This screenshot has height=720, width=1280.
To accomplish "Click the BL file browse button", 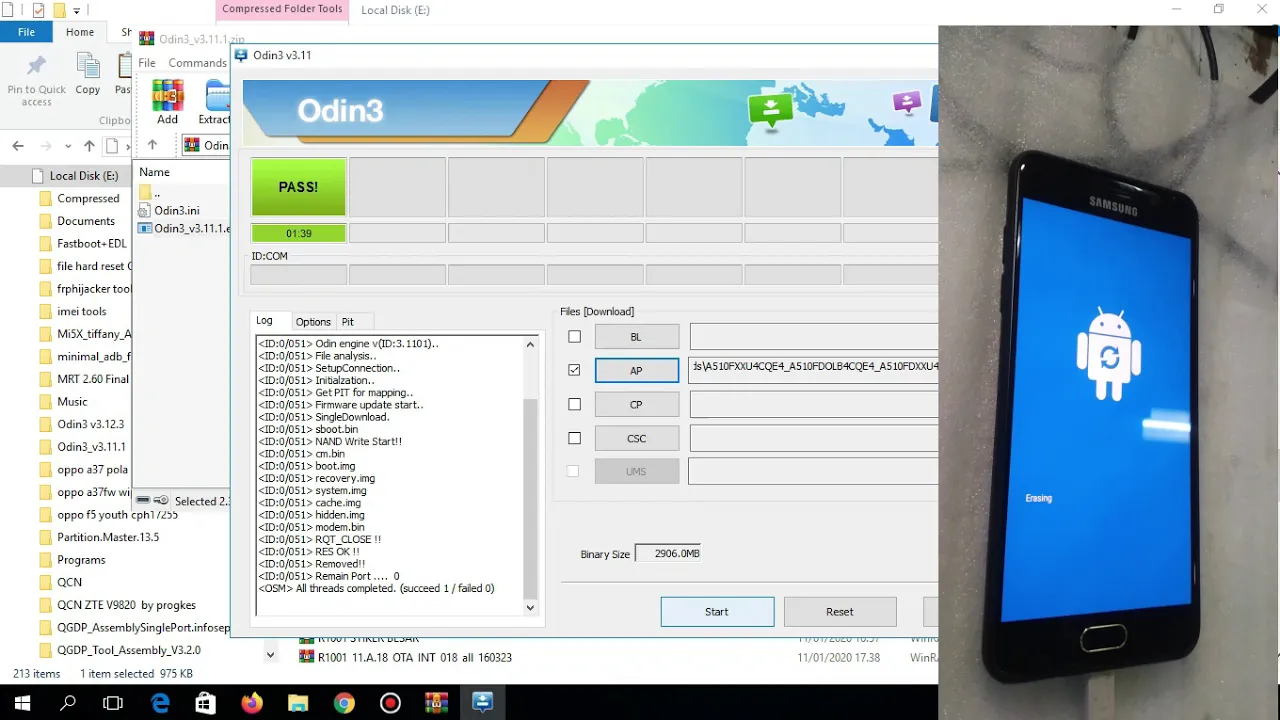I will click(637, 337).
